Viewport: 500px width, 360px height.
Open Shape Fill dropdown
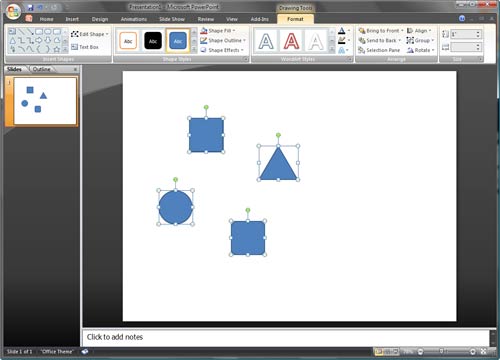(x=218, y=31)
